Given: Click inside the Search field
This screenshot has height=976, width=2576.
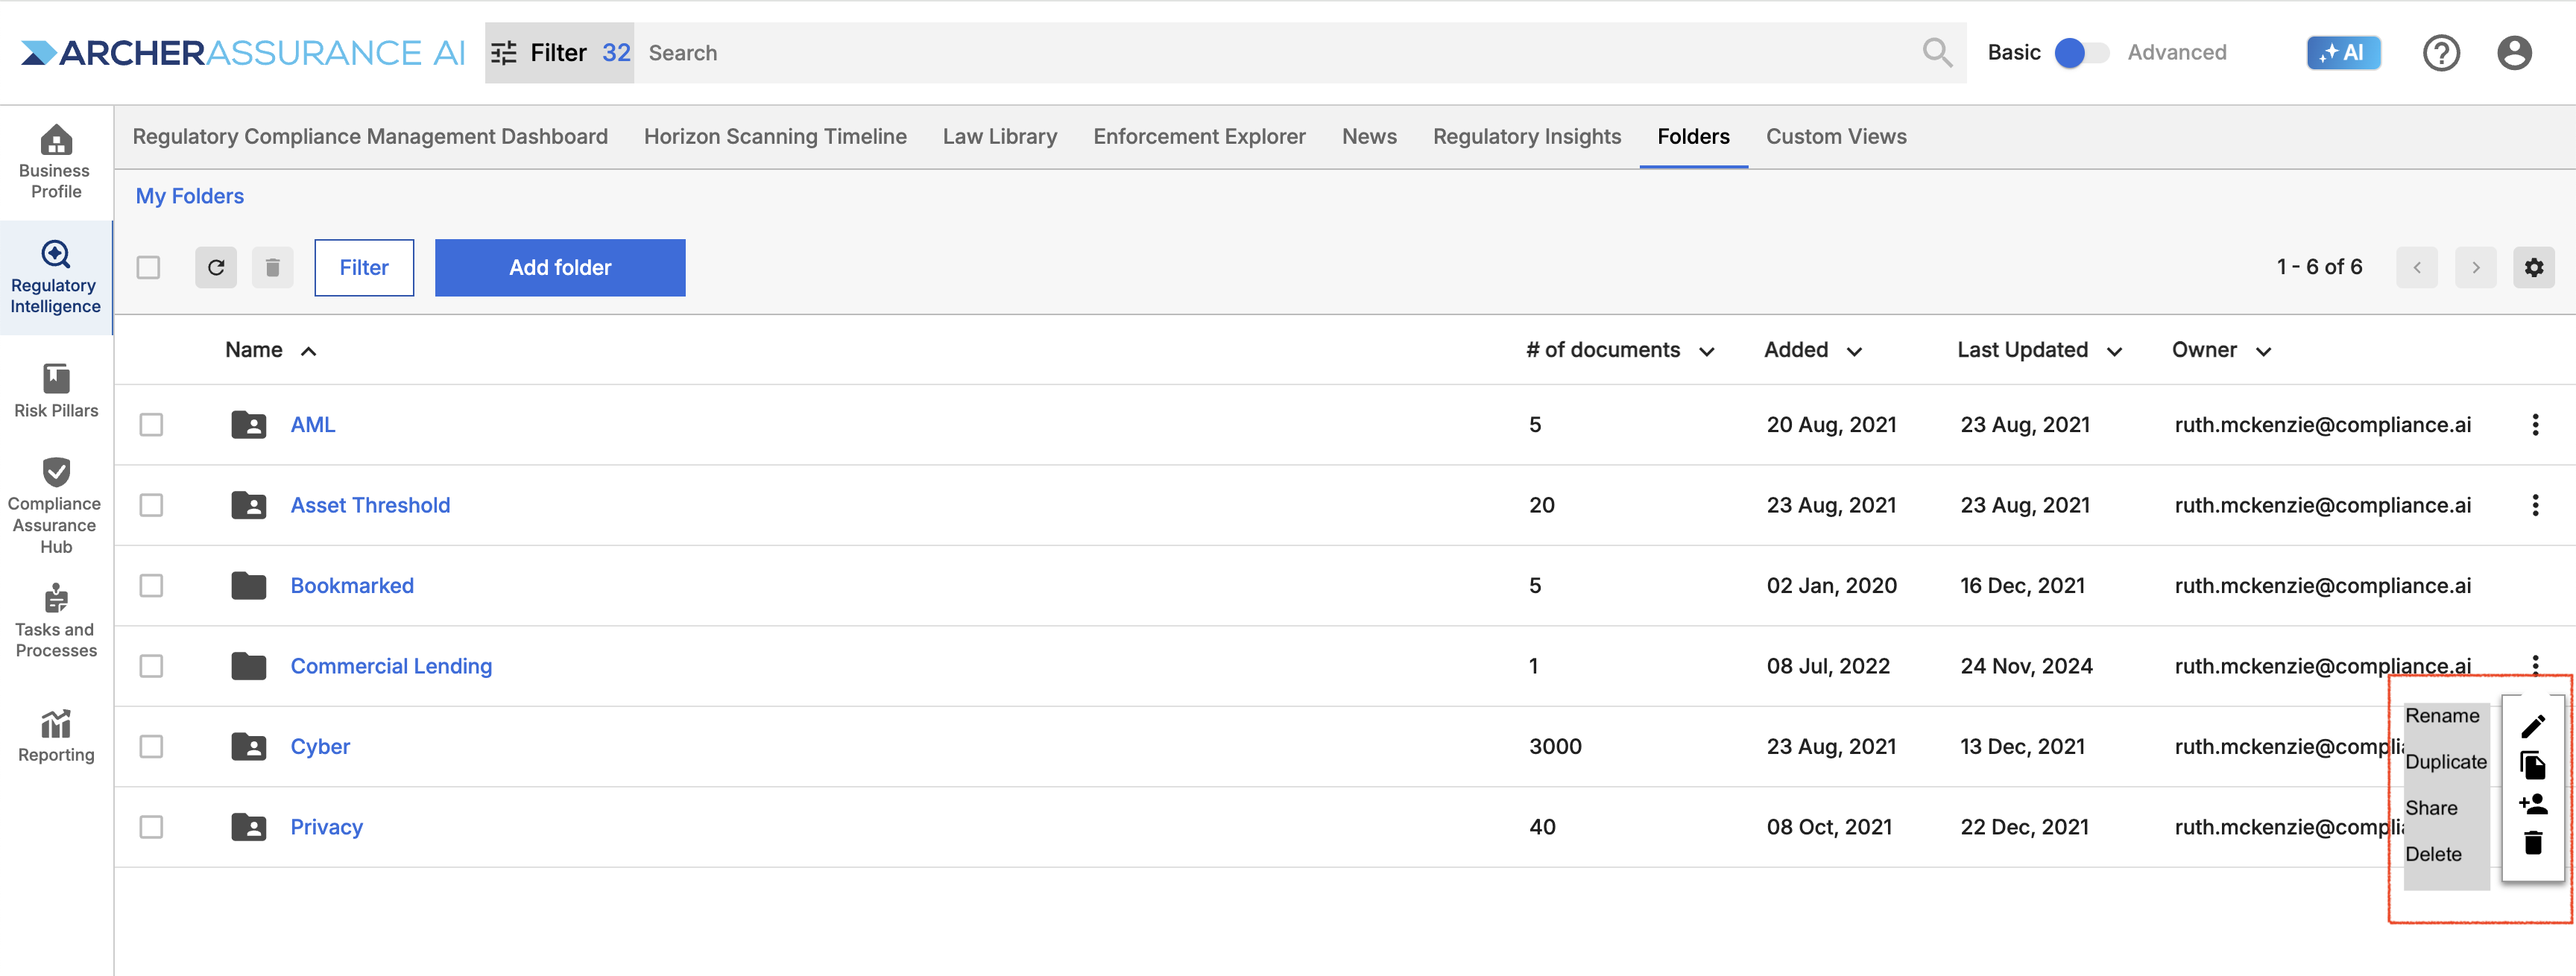Looking at the screenshot, I should pos(900,52).
